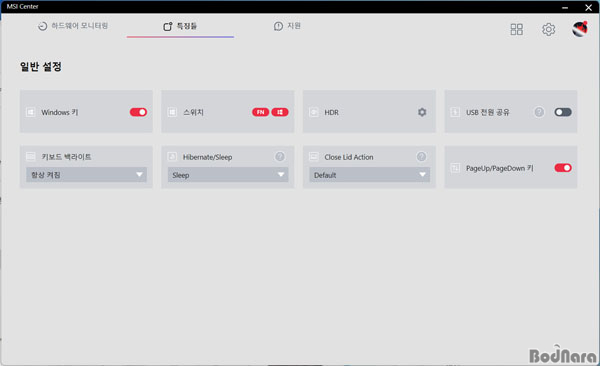Open the 하드웨어 모니터링 tab
This screenshot has width=600, height=366.
(73, 26)
